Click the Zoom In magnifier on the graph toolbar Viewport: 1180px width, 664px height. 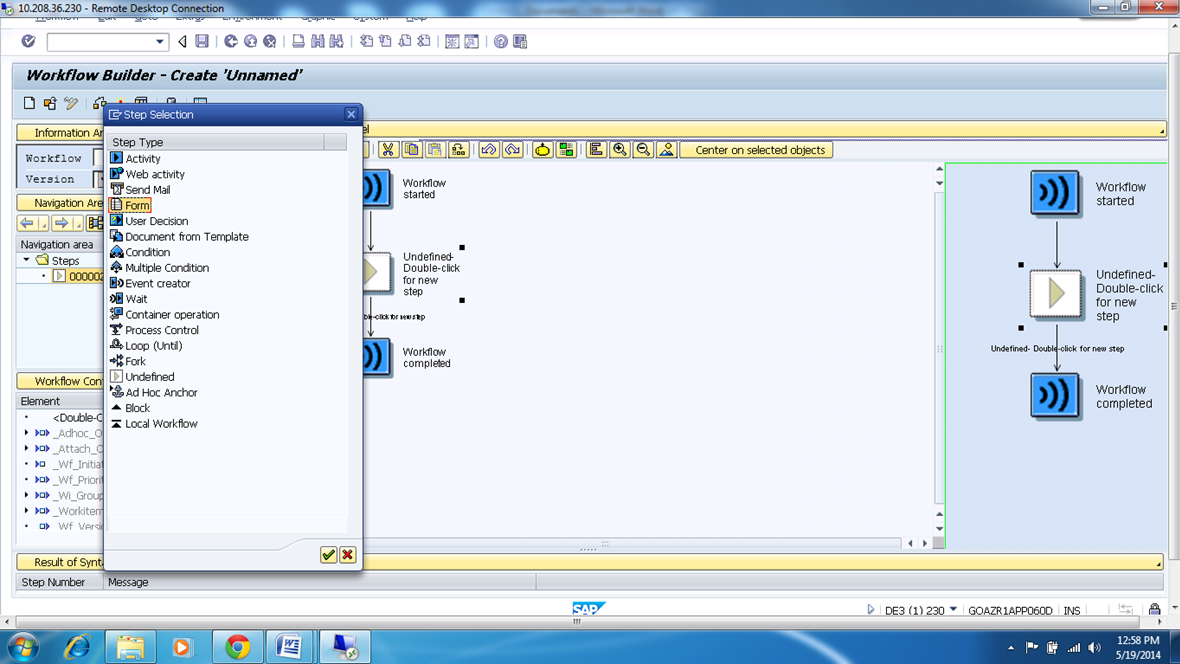pyautogui.click(x=618, y=148)
